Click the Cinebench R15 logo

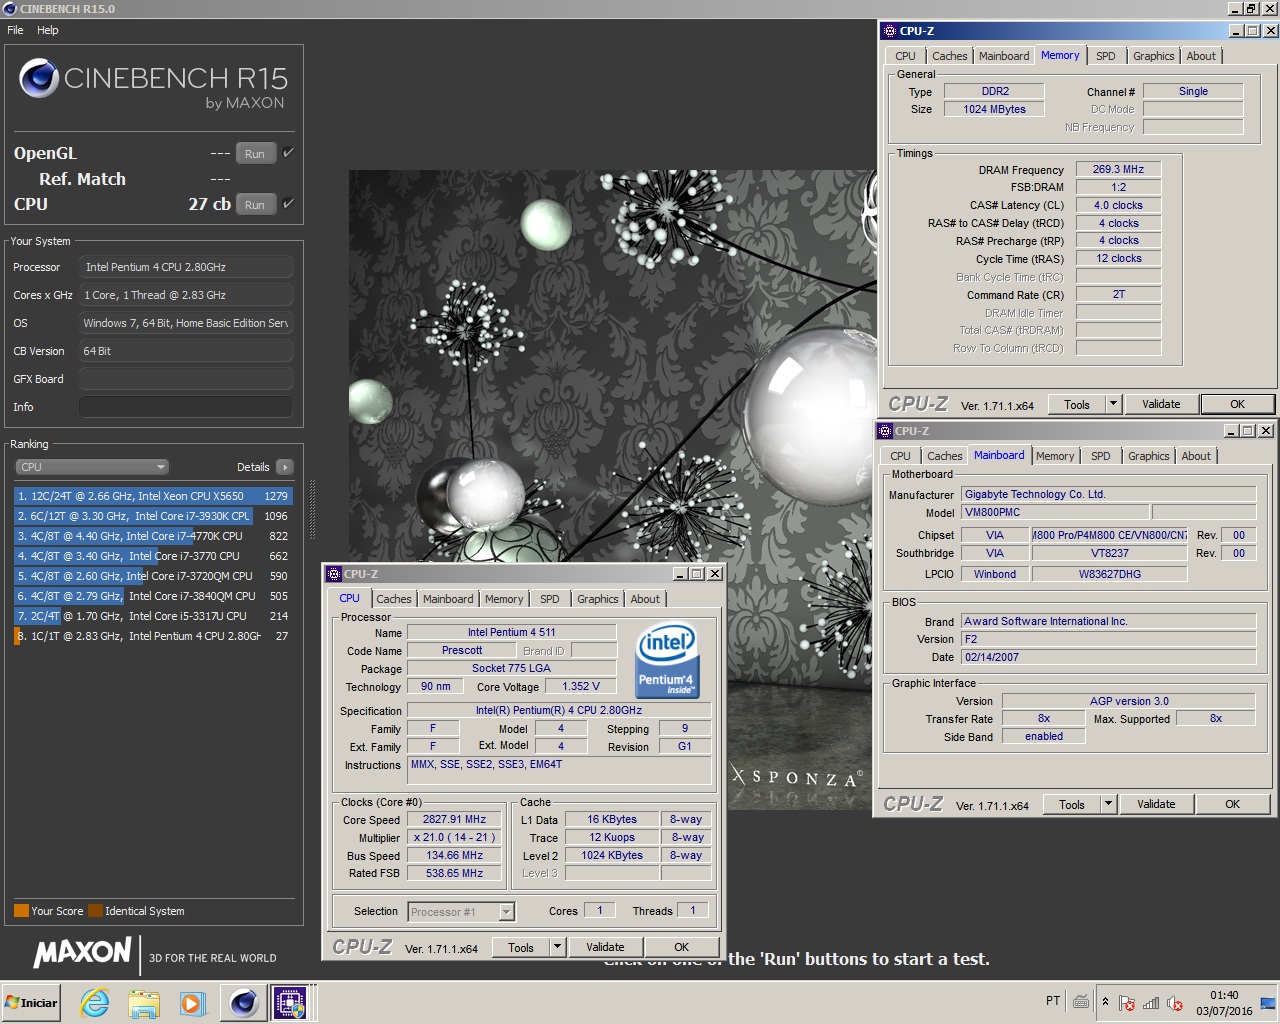click(153, 80)
